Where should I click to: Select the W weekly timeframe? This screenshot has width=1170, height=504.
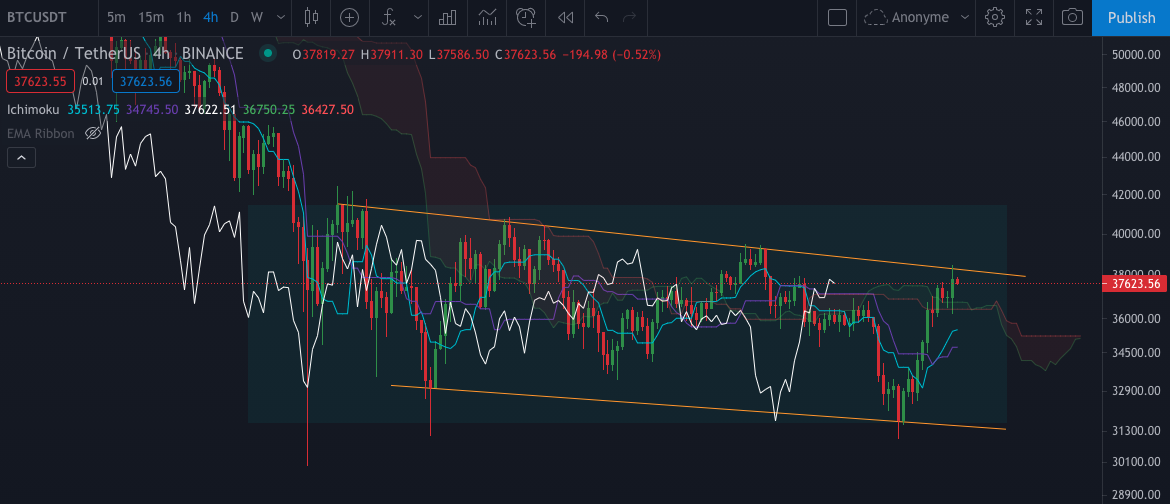tap(257, 17)
